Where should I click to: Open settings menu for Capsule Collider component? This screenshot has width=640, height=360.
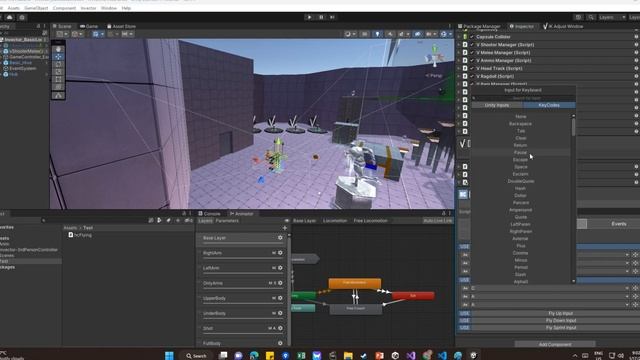coord(636,37)
